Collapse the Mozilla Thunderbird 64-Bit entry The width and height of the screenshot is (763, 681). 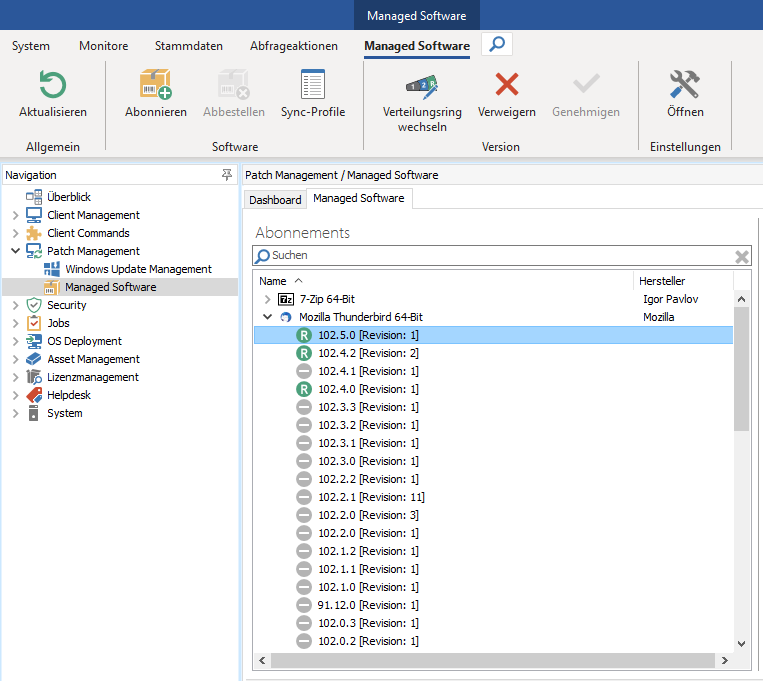coord(267,317)
